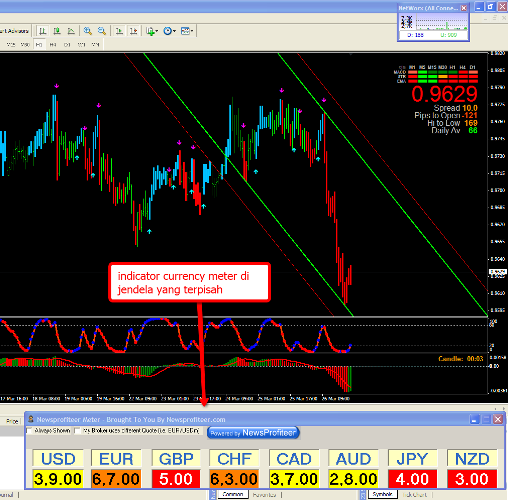
Task: Open the templates dropdown
Action: click(x=187, y=31)
